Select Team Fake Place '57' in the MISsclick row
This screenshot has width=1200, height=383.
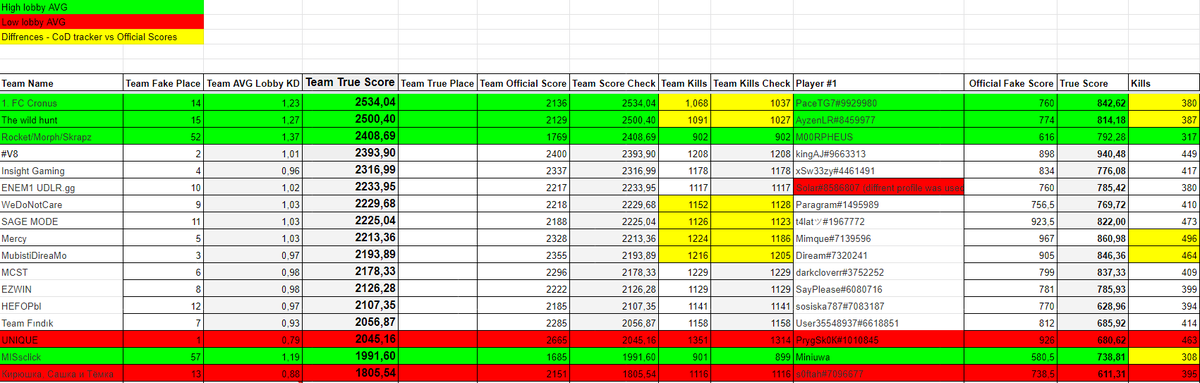tap(163, 358)
